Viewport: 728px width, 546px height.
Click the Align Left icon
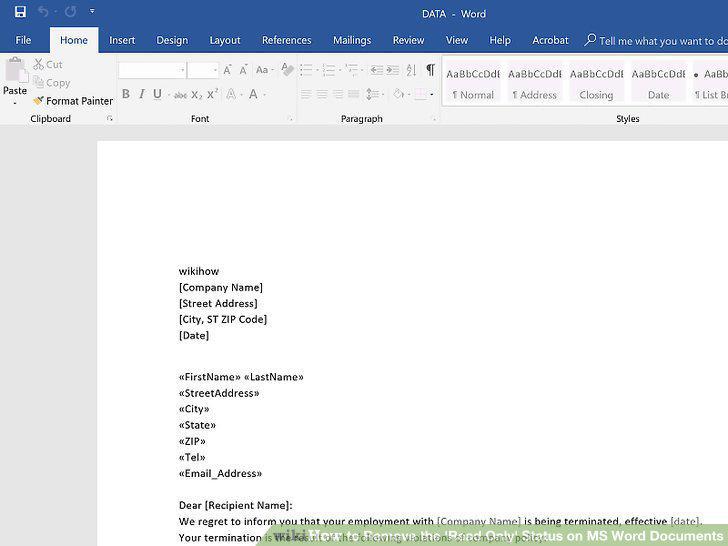pos(306,95)
